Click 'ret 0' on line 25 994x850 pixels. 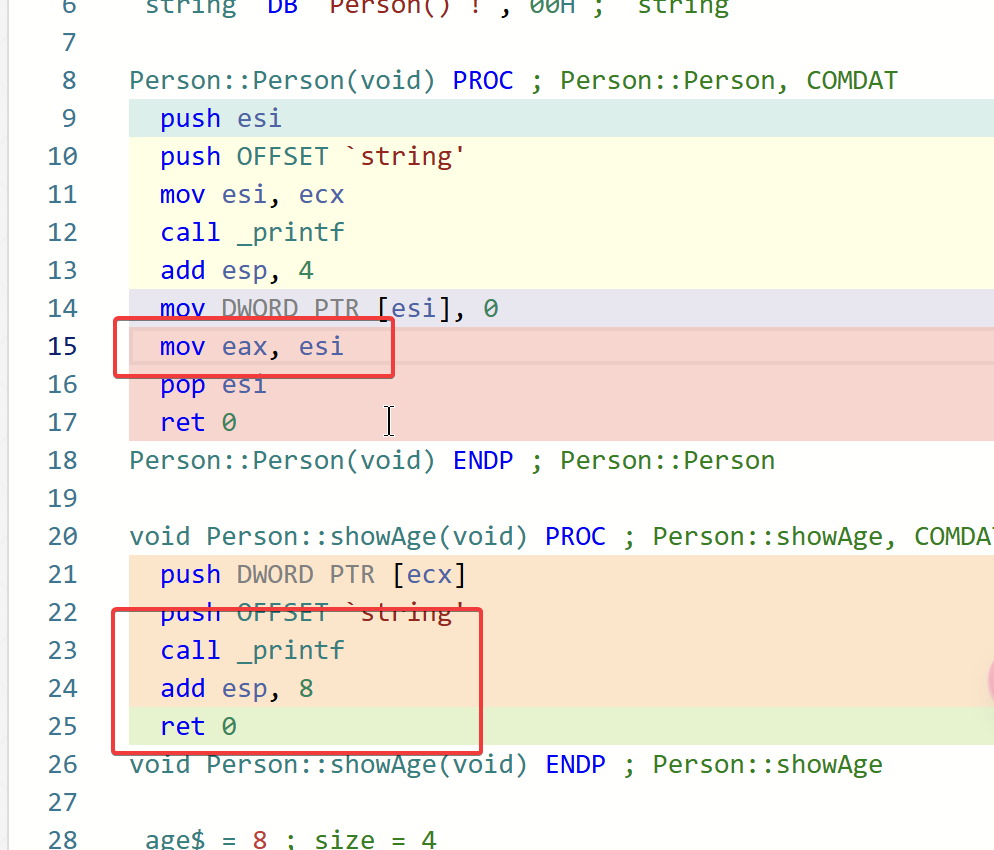coord(198,727)
